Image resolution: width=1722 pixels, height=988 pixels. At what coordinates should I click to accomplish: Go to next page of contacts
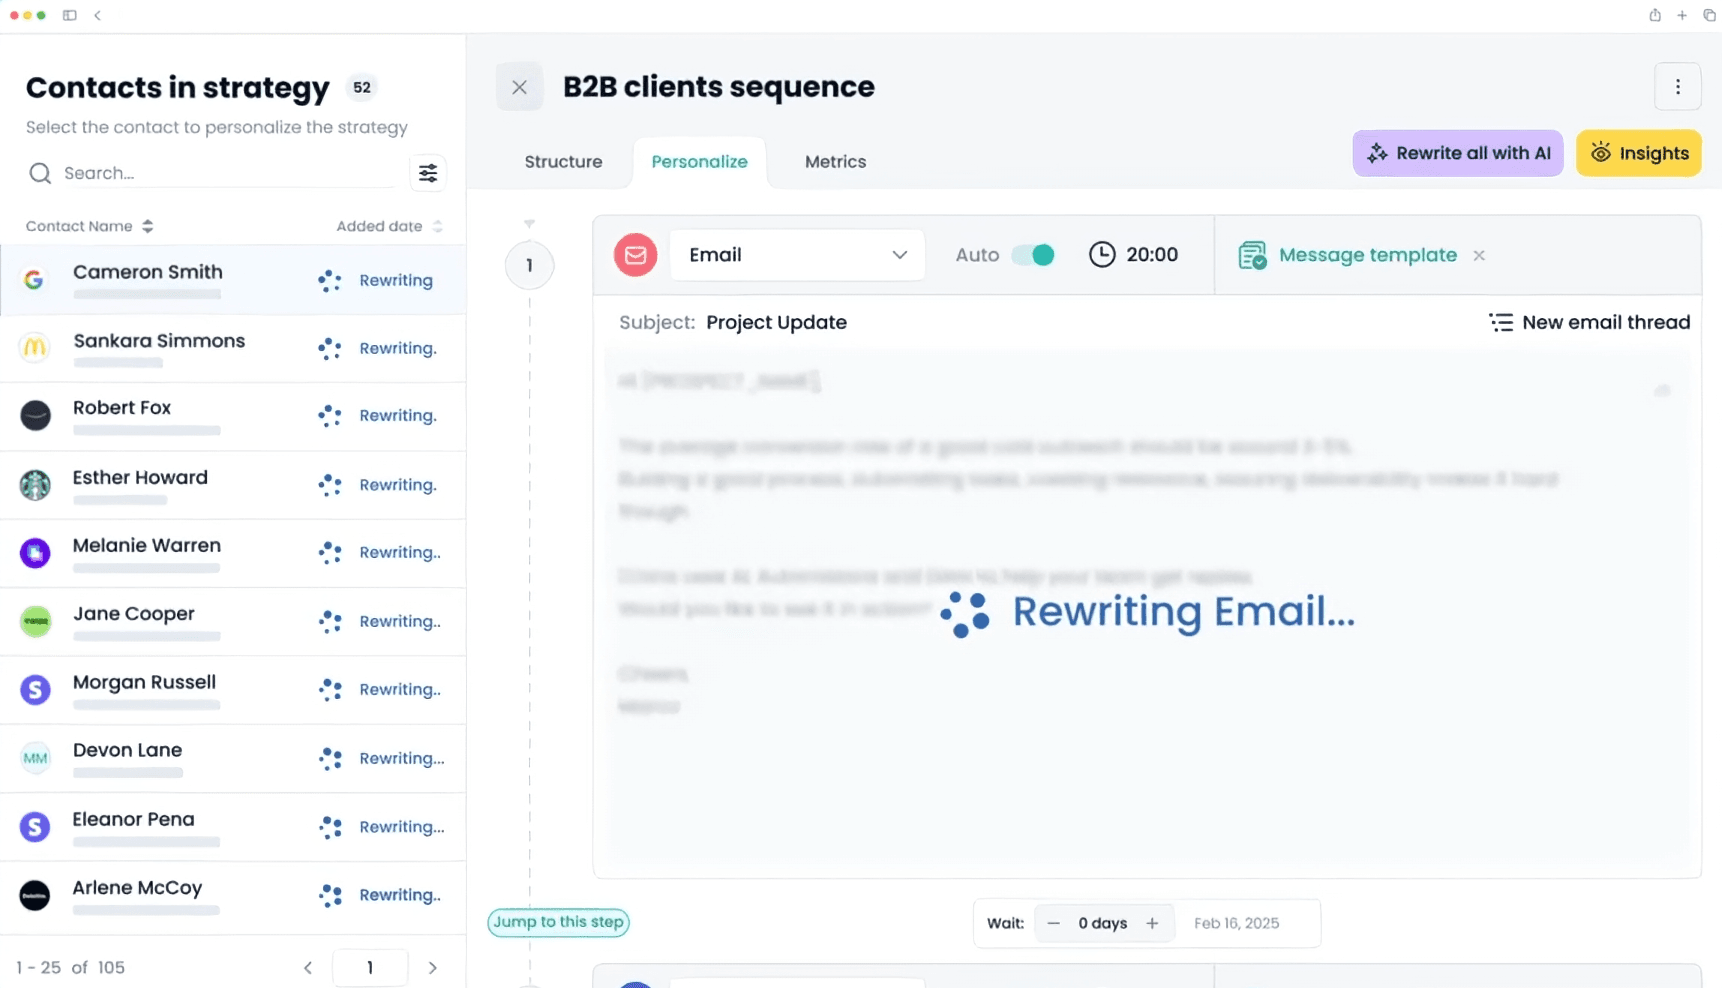pos(432,967)
